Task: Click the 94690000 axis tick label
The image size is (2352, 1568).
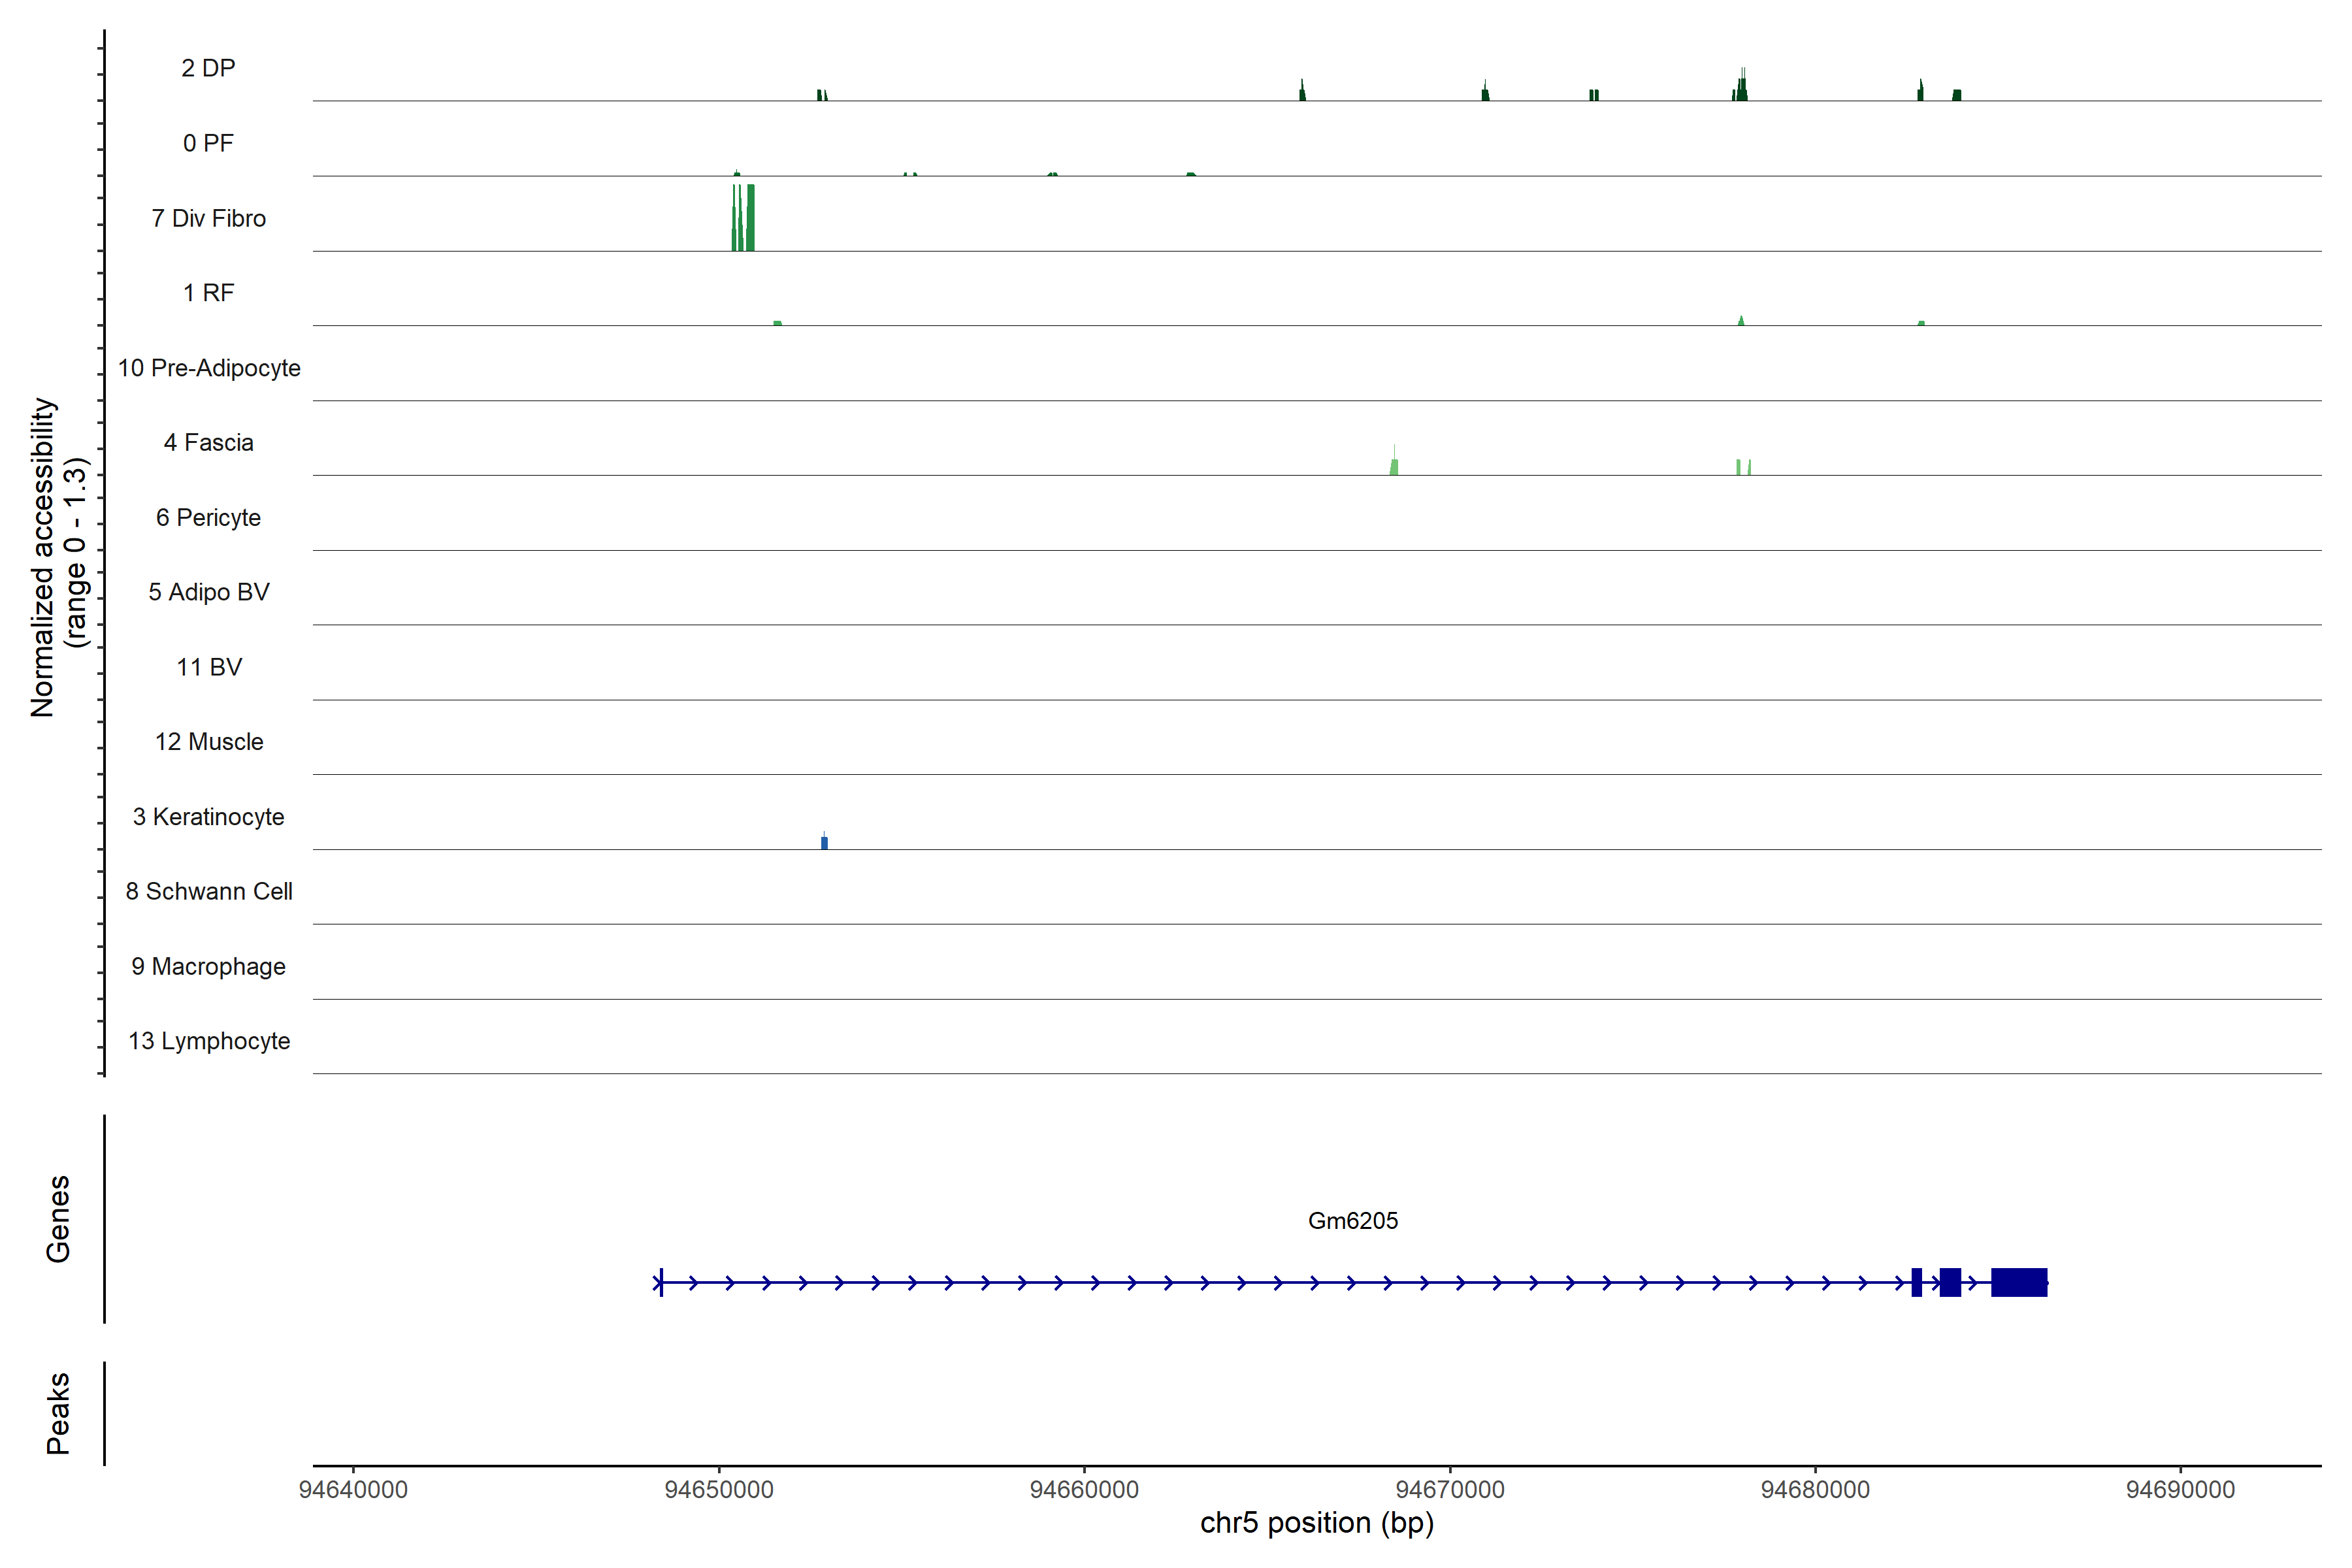Action: click(x=2180, y=1489)
